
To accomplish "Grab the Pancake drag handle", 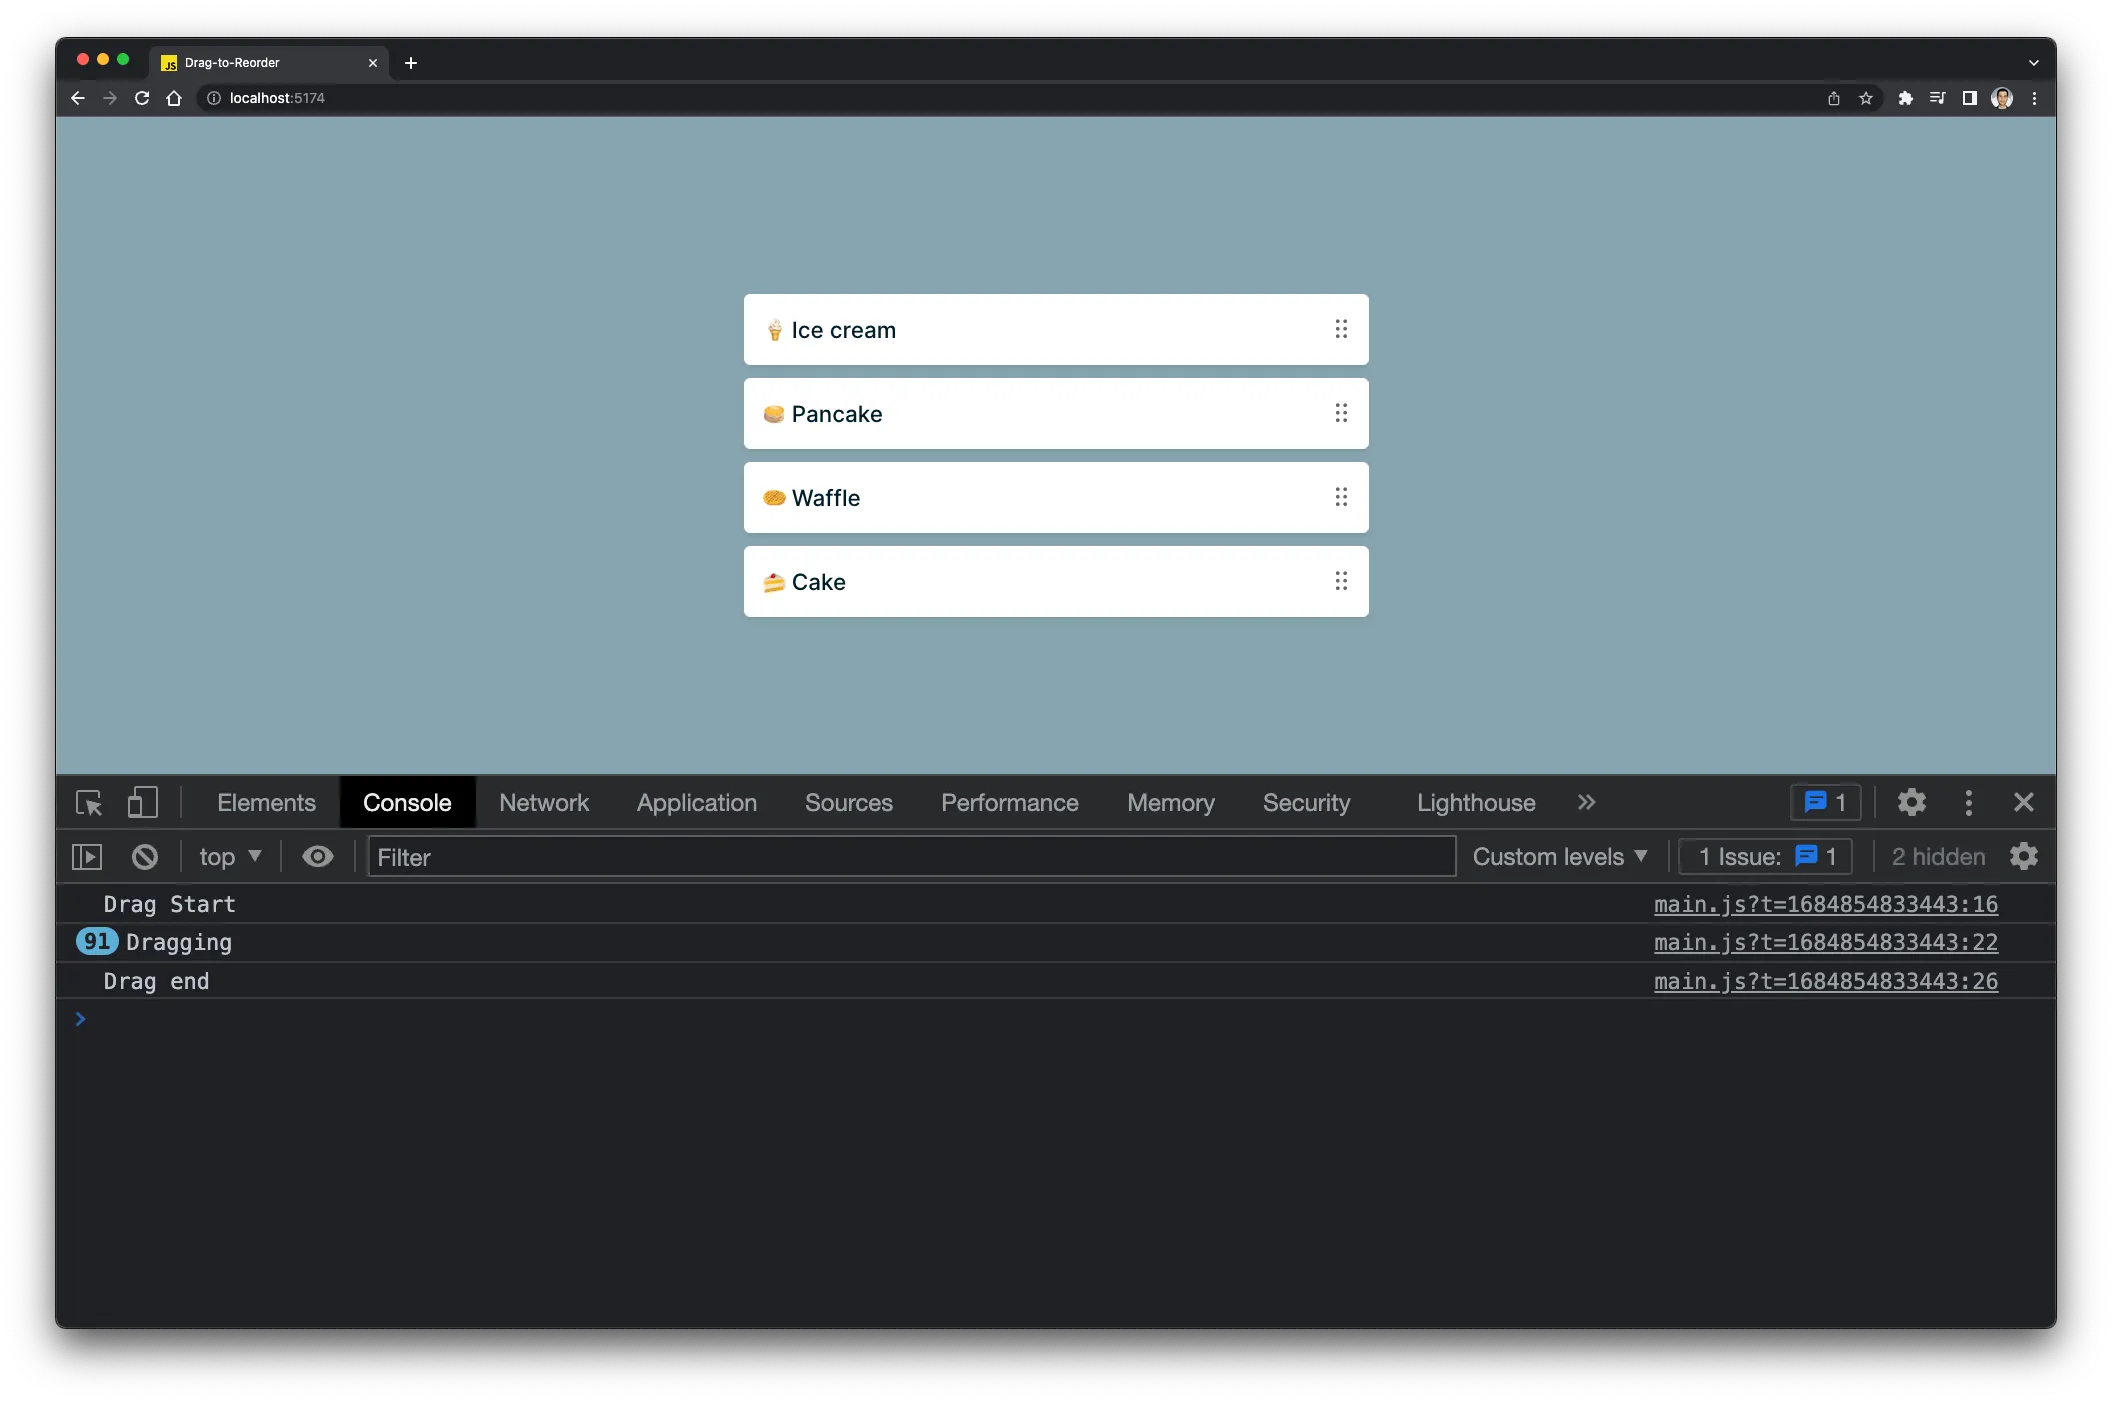I will 1341,413.
